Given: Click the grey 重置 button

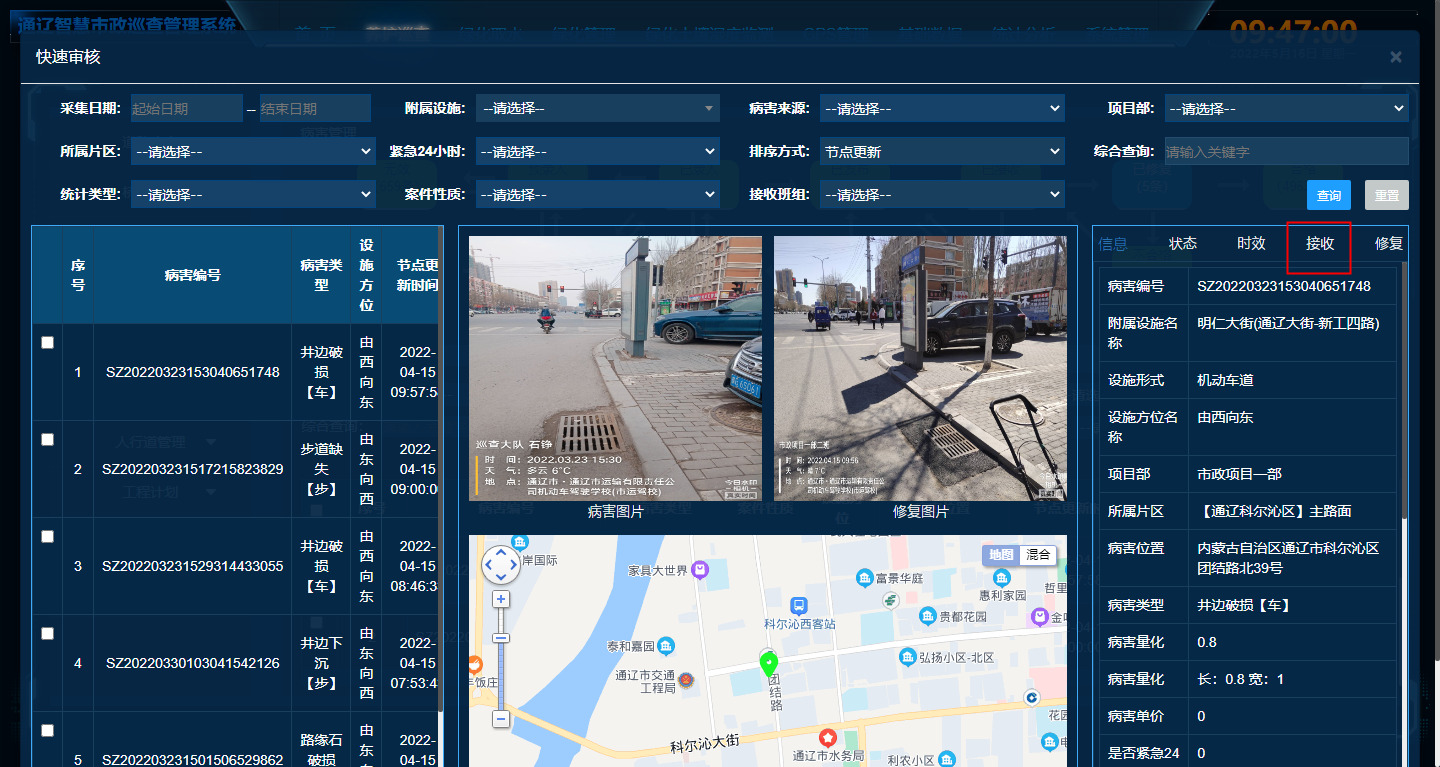Looking at the screenshot, I should [x=1387, y=196].
